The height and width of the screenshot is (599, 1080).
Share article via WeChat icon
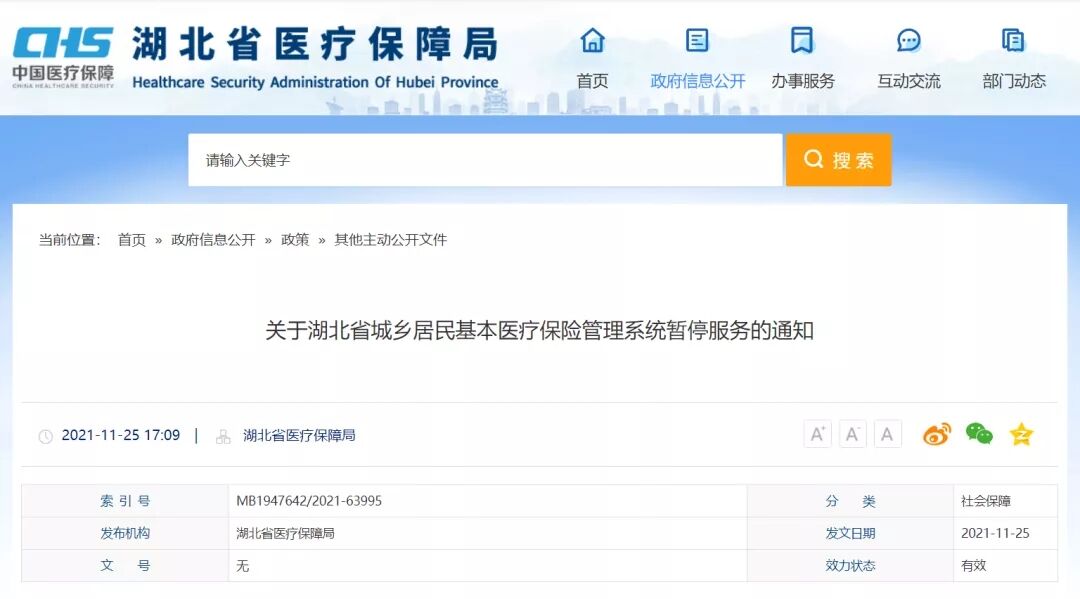coord(979,434)
